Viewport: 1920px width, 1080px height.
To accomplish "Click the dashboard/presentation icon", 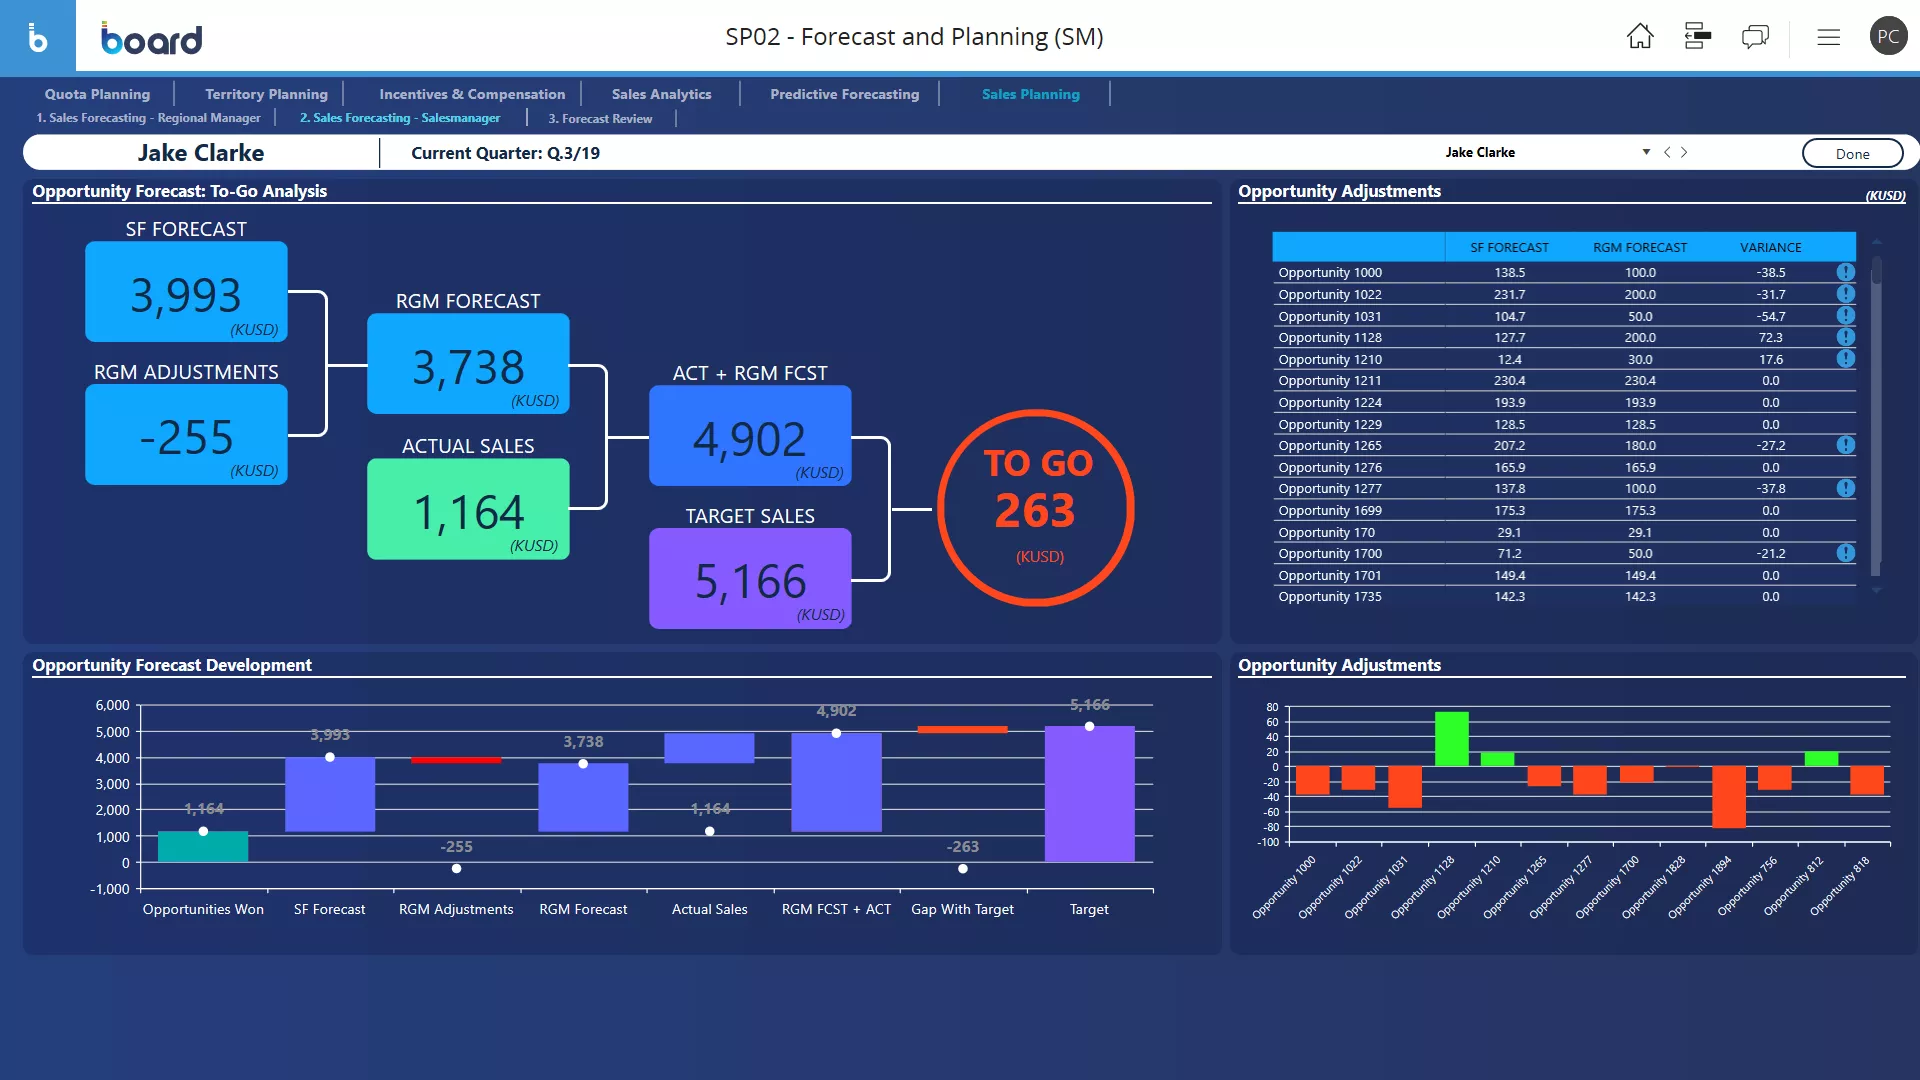I will click(x=1697, y=36).
